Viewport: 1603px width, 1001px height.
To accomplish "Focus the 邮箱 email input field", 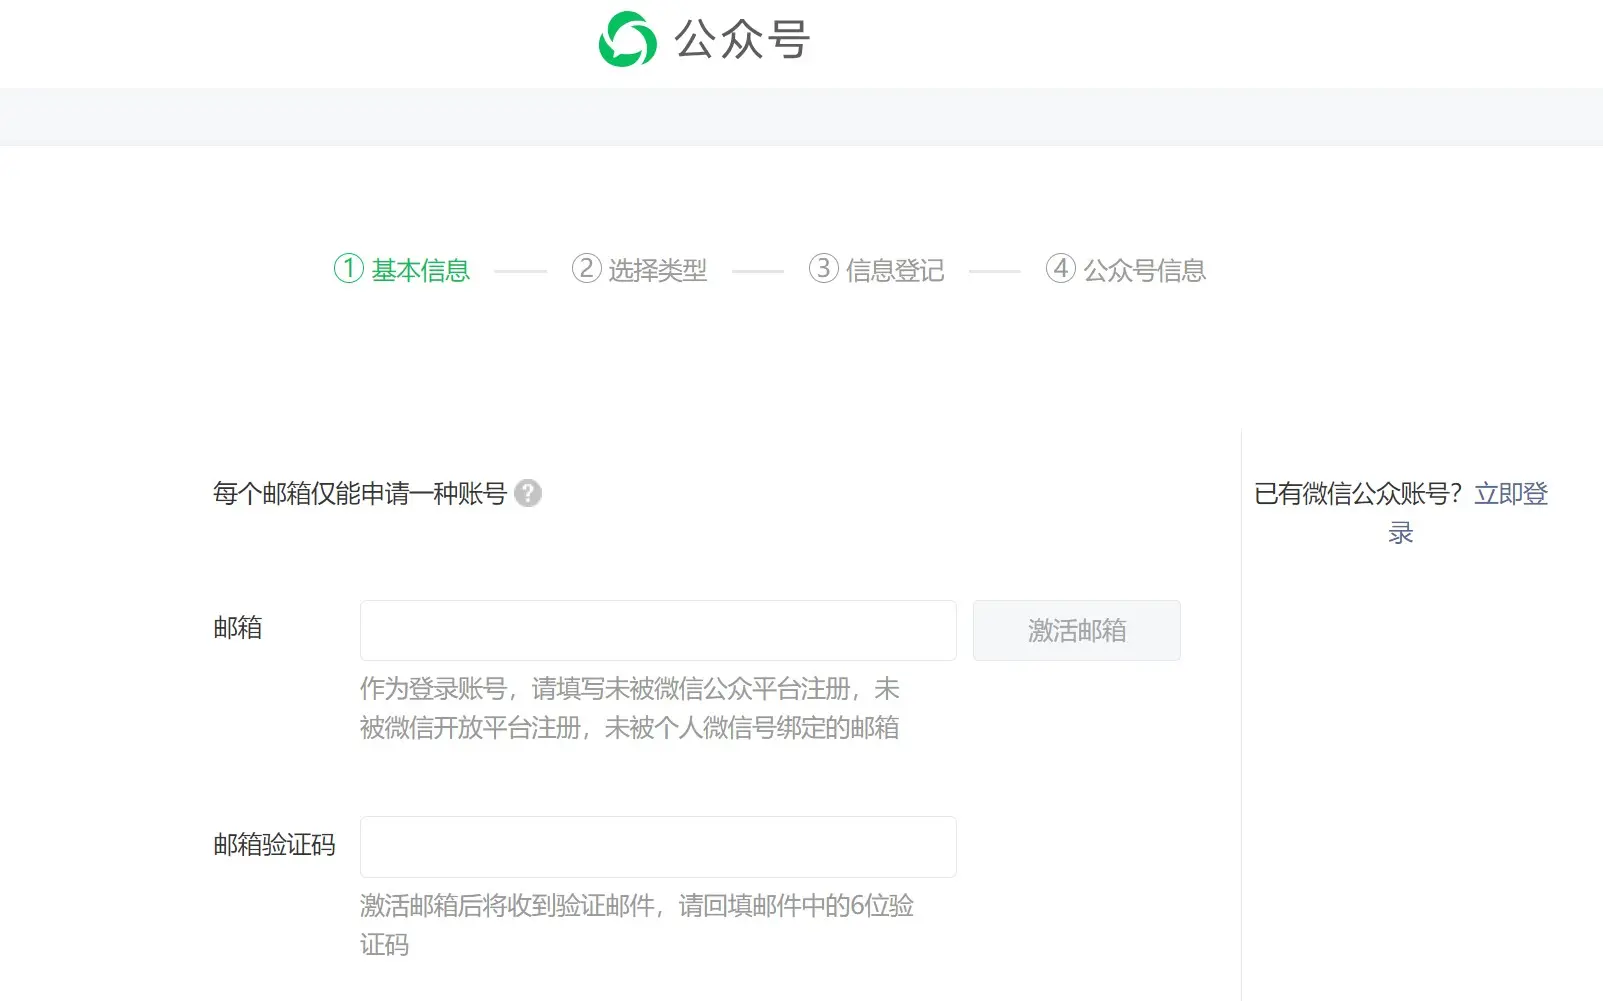I will coord(657,630).
